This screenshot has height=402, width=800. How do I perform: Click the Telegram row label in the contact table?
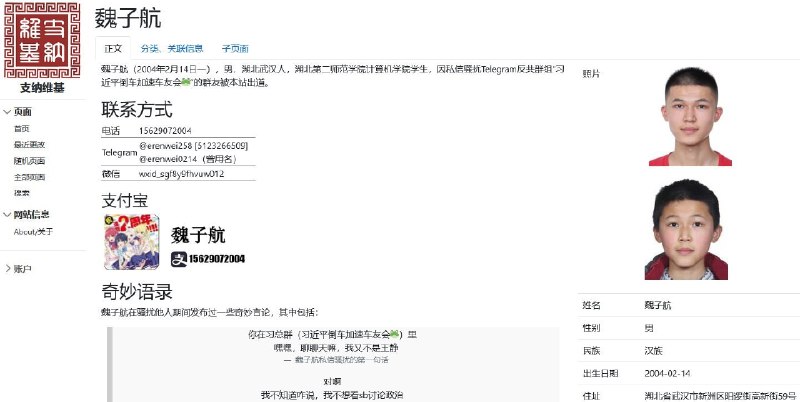tap(119, 152)
